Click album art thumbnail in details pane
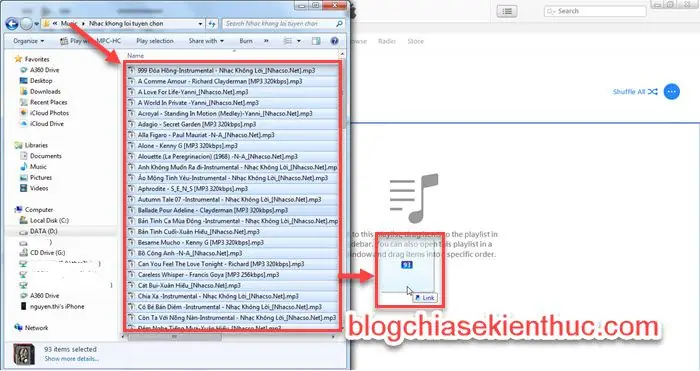This screenshot has height=371, width=700. pos(24,354)
